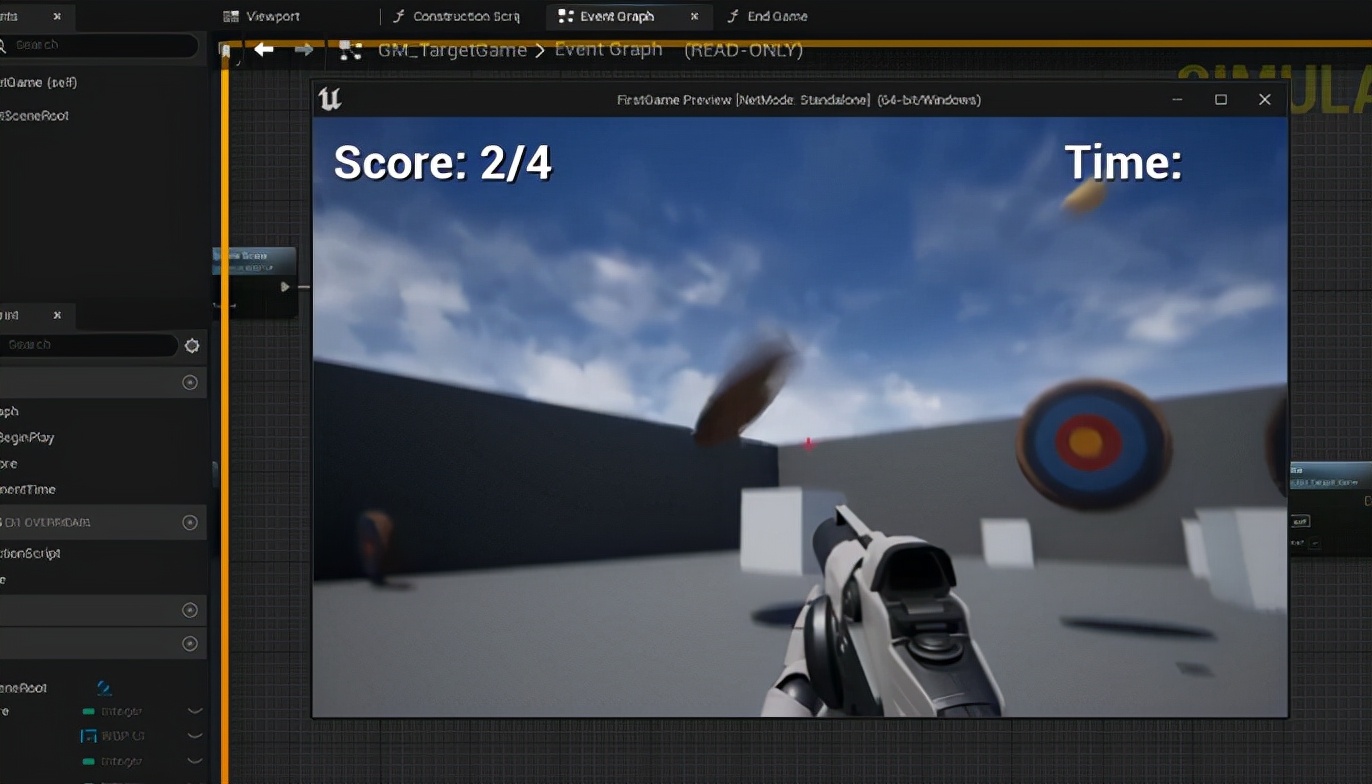Screen dimensions: 1372x784
Task: Click the Unreal Engine logo in preview window
Action: (x=330, y=99)
